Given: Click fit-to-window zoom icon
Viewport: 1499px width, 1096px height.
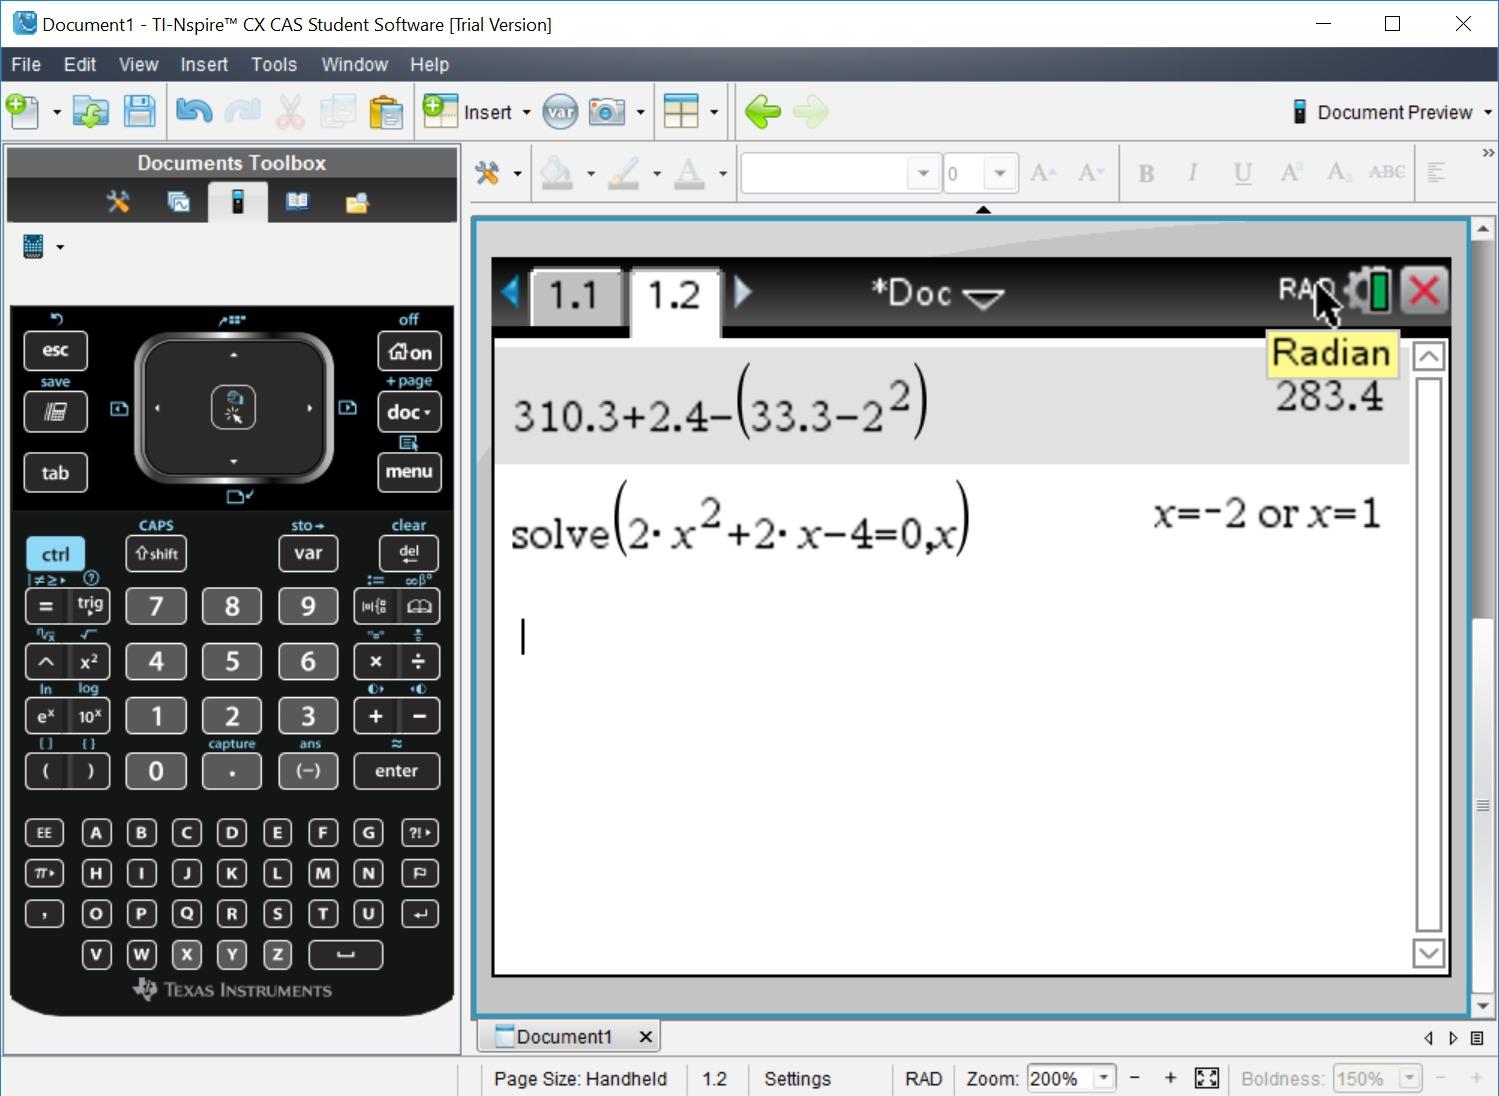Looking at the screenshot, I should 1207,1078.
